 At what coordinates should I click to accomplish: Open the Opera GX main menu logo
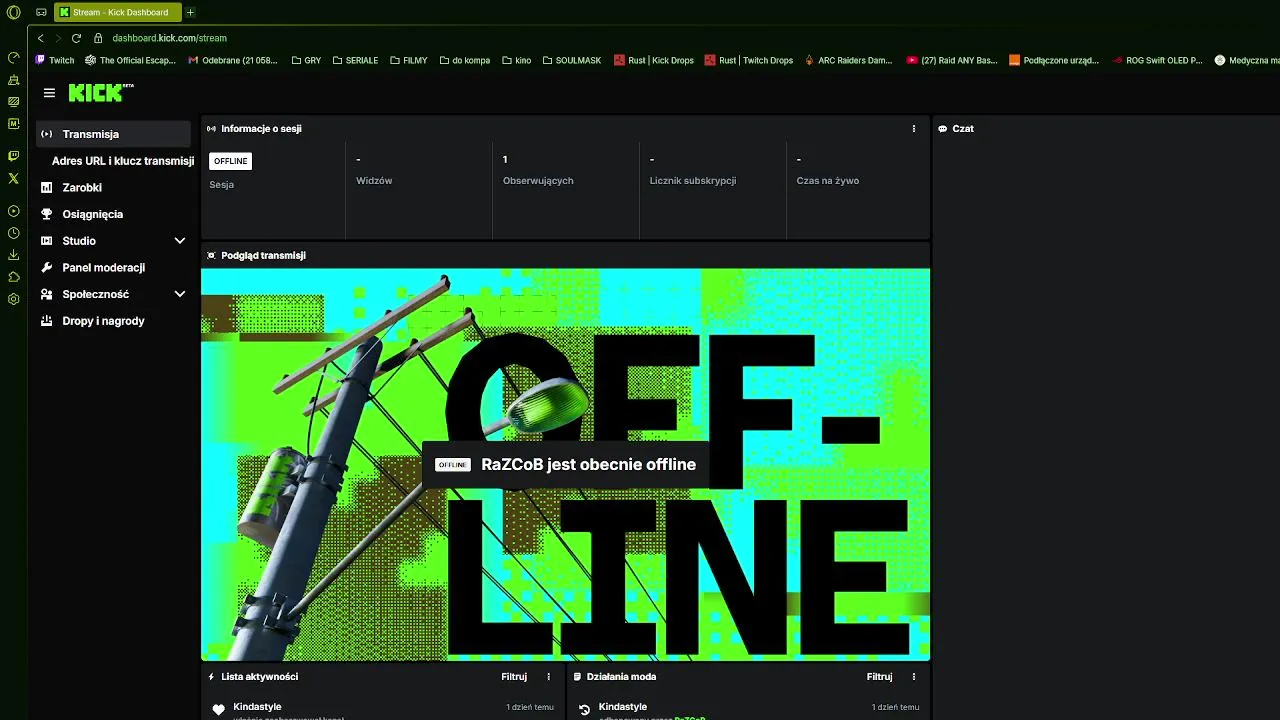[13, 12]
